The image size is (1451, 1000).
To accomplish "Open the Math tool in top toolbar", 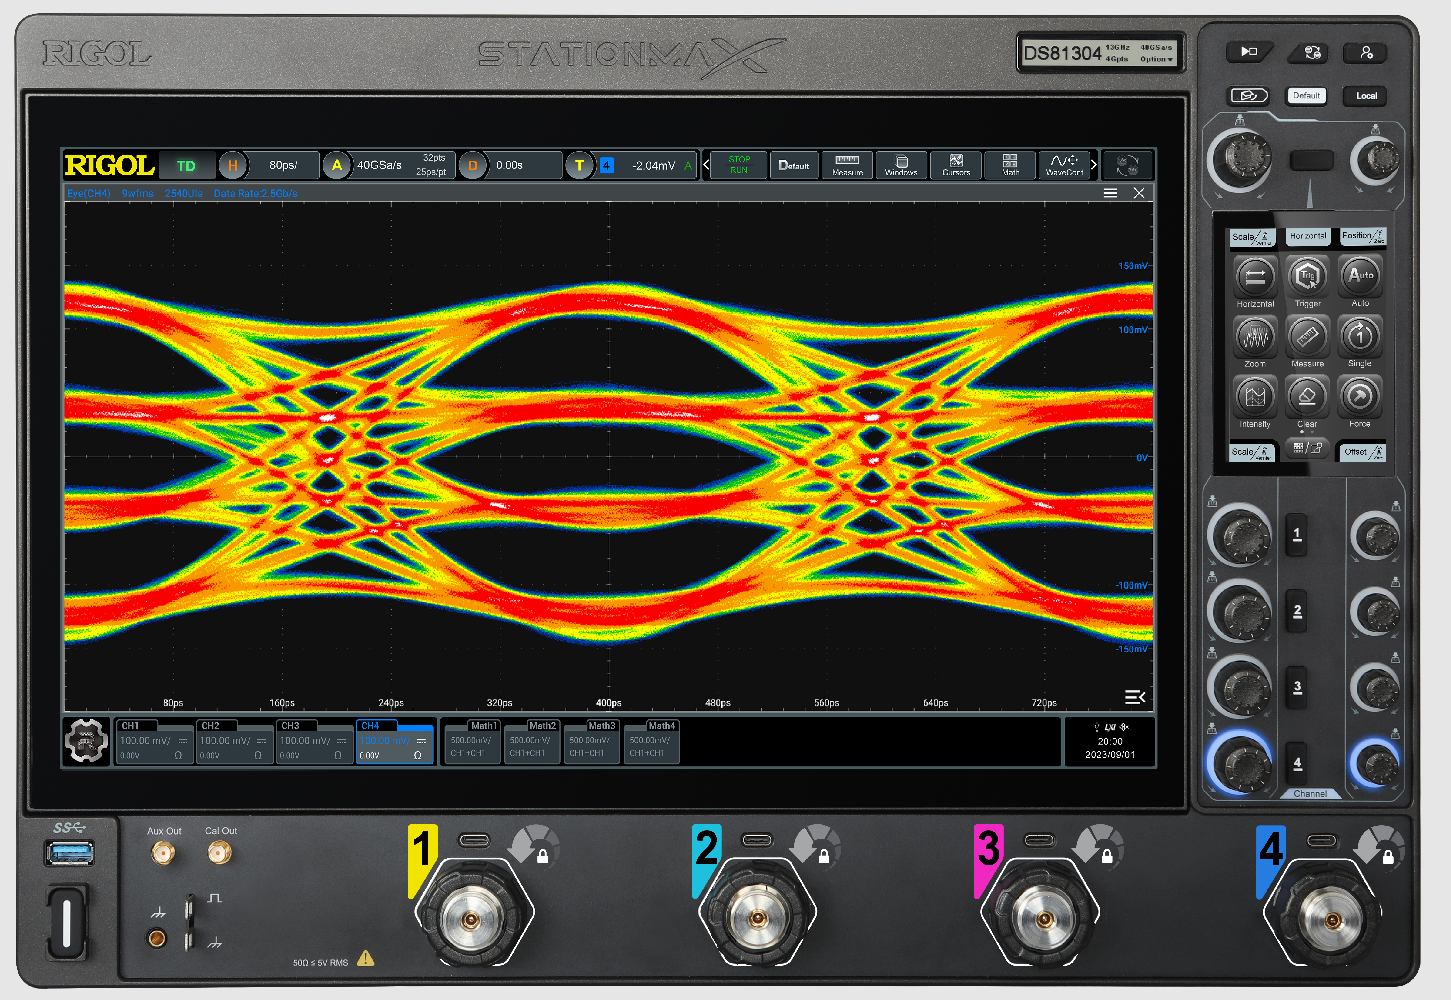I will 1010,165.
